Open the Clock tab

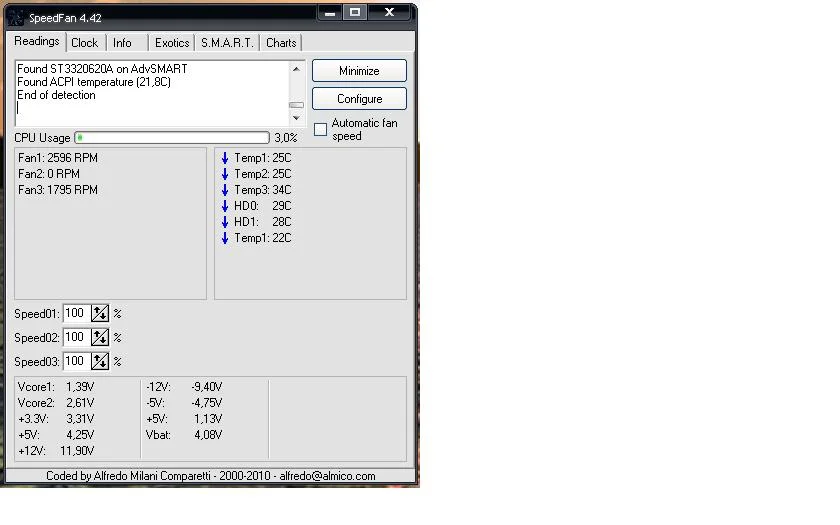[x=85, y=43]
